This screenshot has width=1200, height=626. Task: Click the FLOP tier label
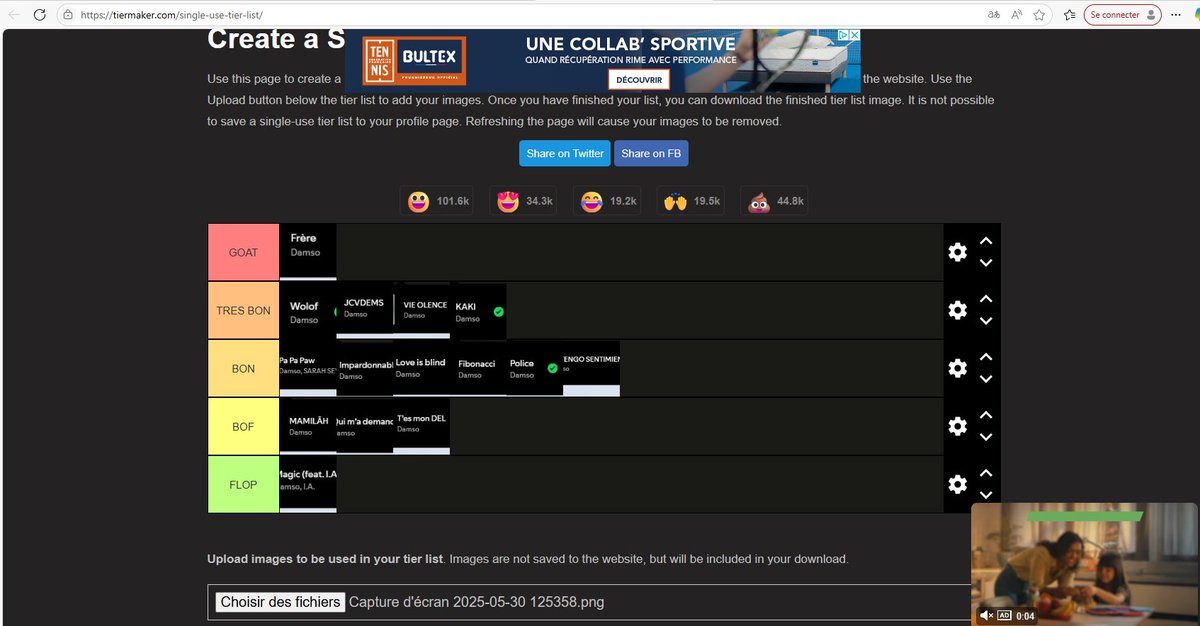coord(243,485)
